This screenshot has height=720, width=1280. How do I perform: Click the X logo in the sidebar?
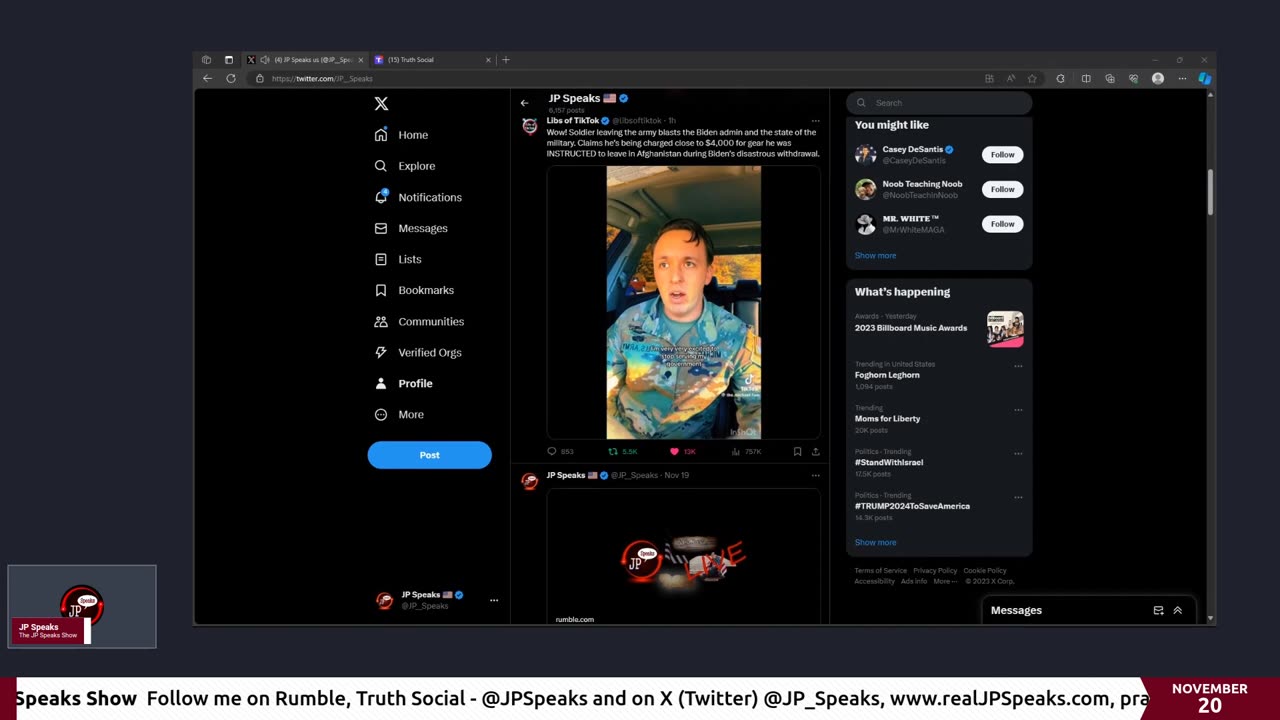pyautogui.click(x=381, y=104)
